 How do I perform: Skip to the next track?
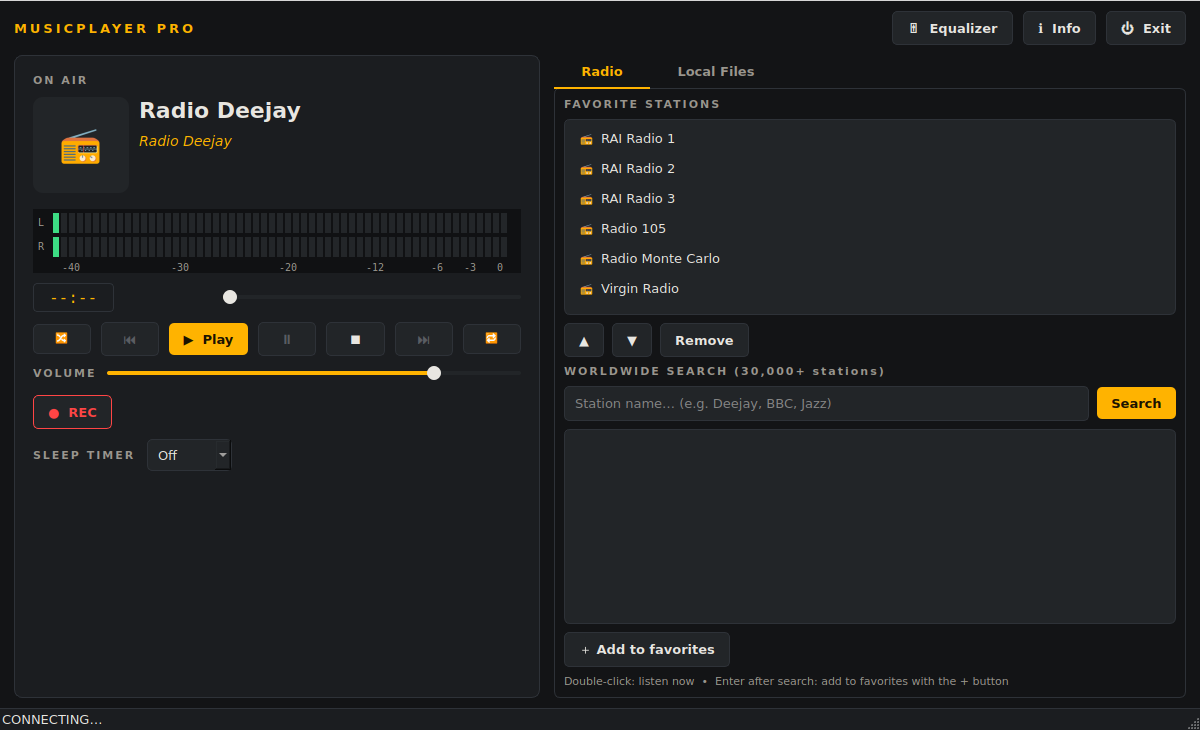click(x=424, y=339)
